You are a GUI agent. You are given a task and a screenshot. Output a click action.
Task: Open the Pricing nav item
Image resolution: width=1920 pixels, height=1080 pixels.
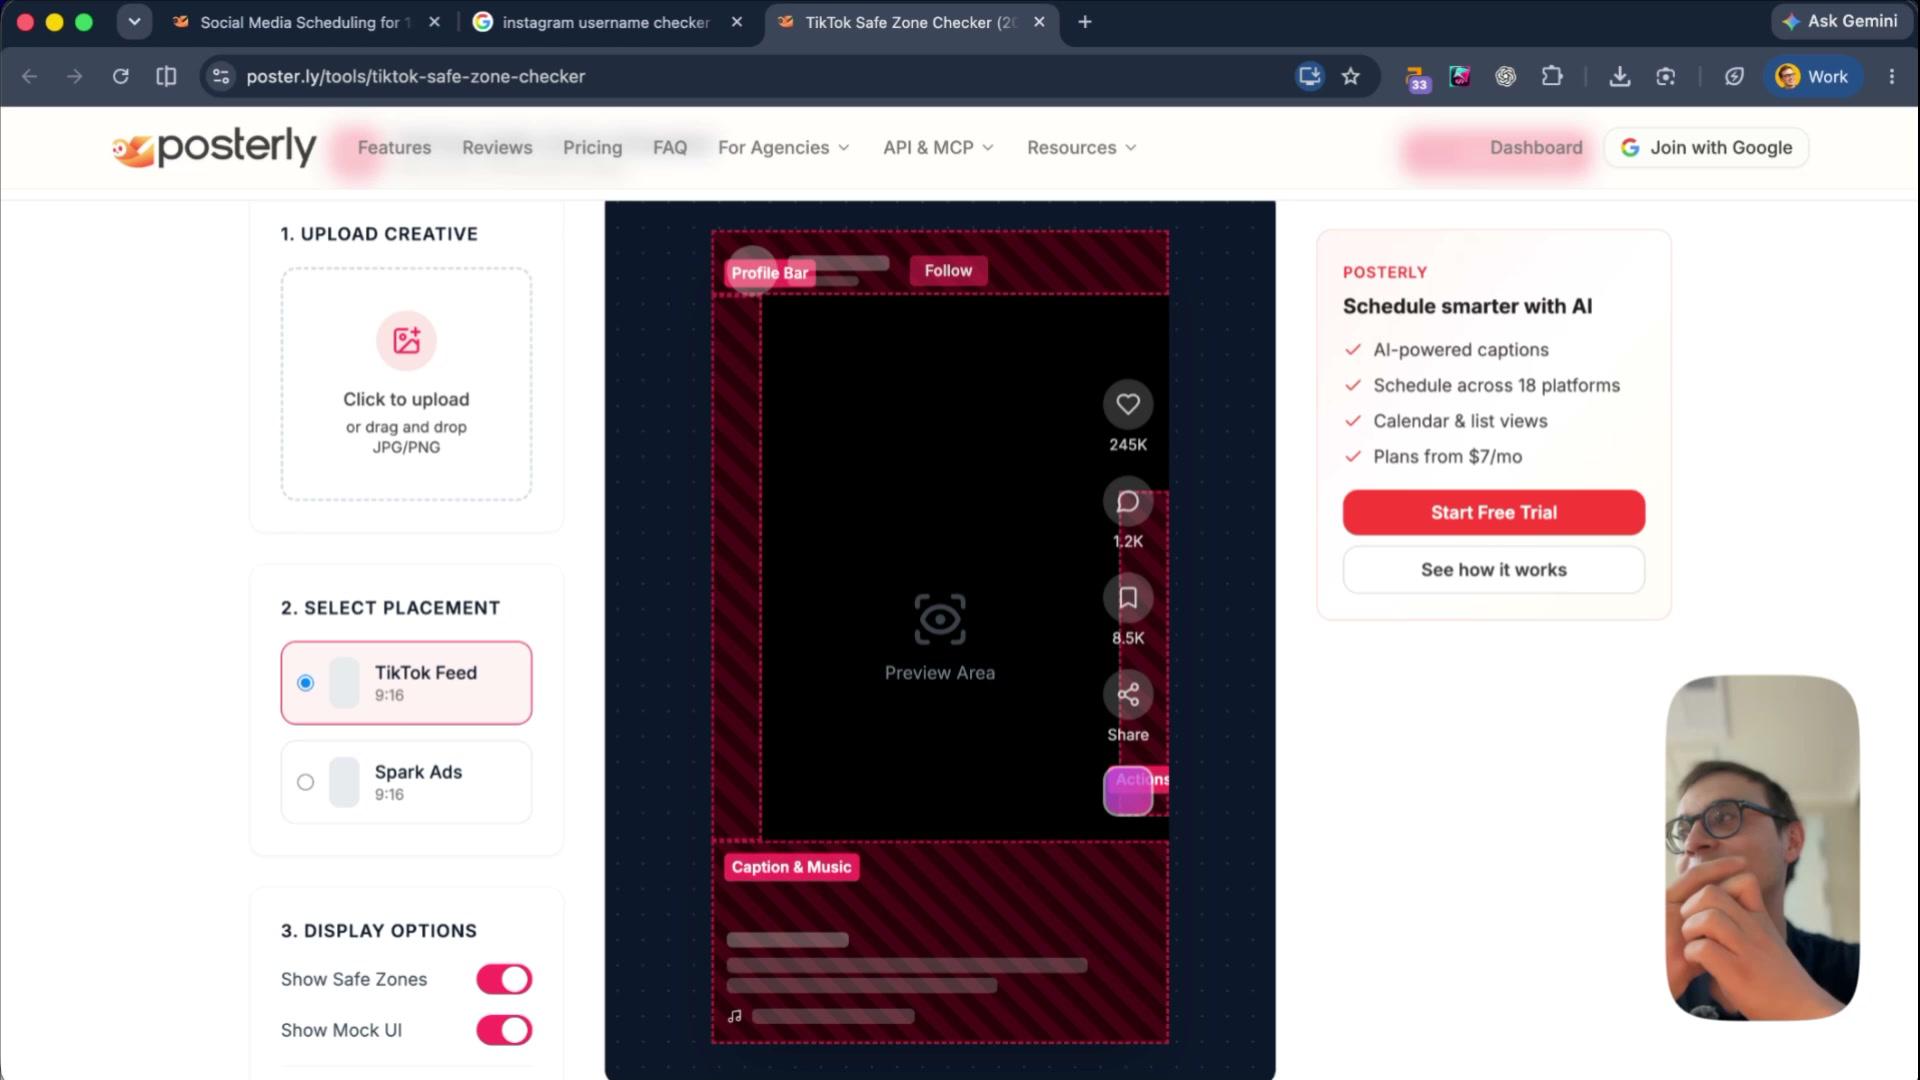592,147
